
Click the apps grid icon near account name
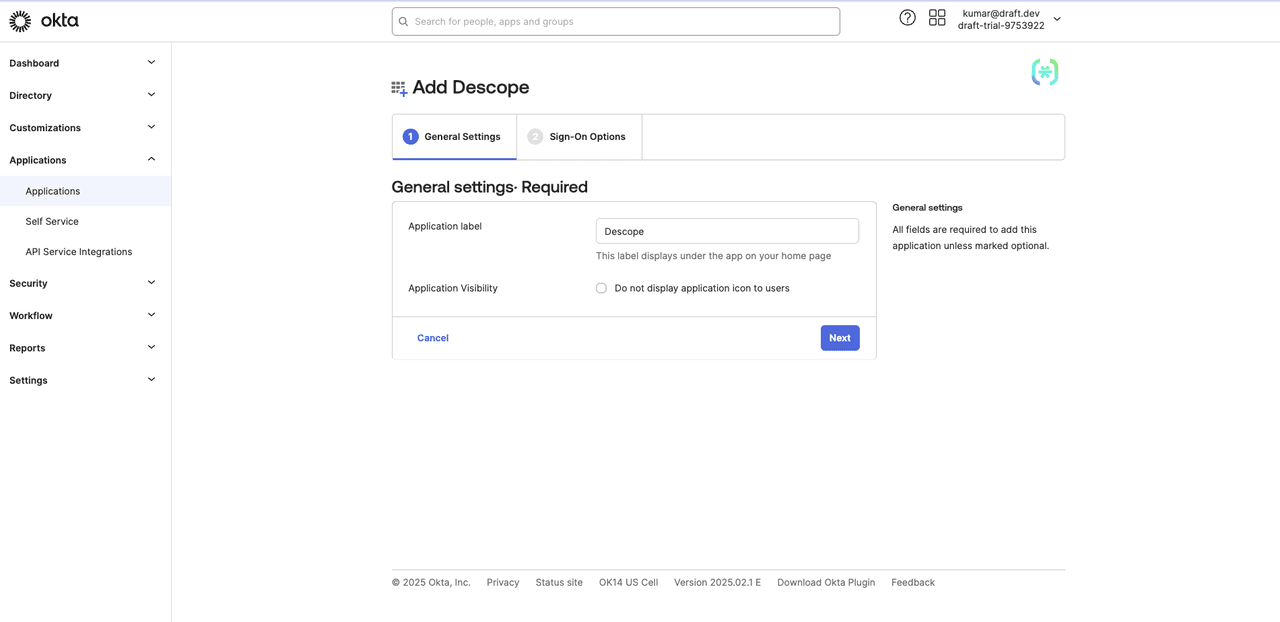click(x=937, y=17)
